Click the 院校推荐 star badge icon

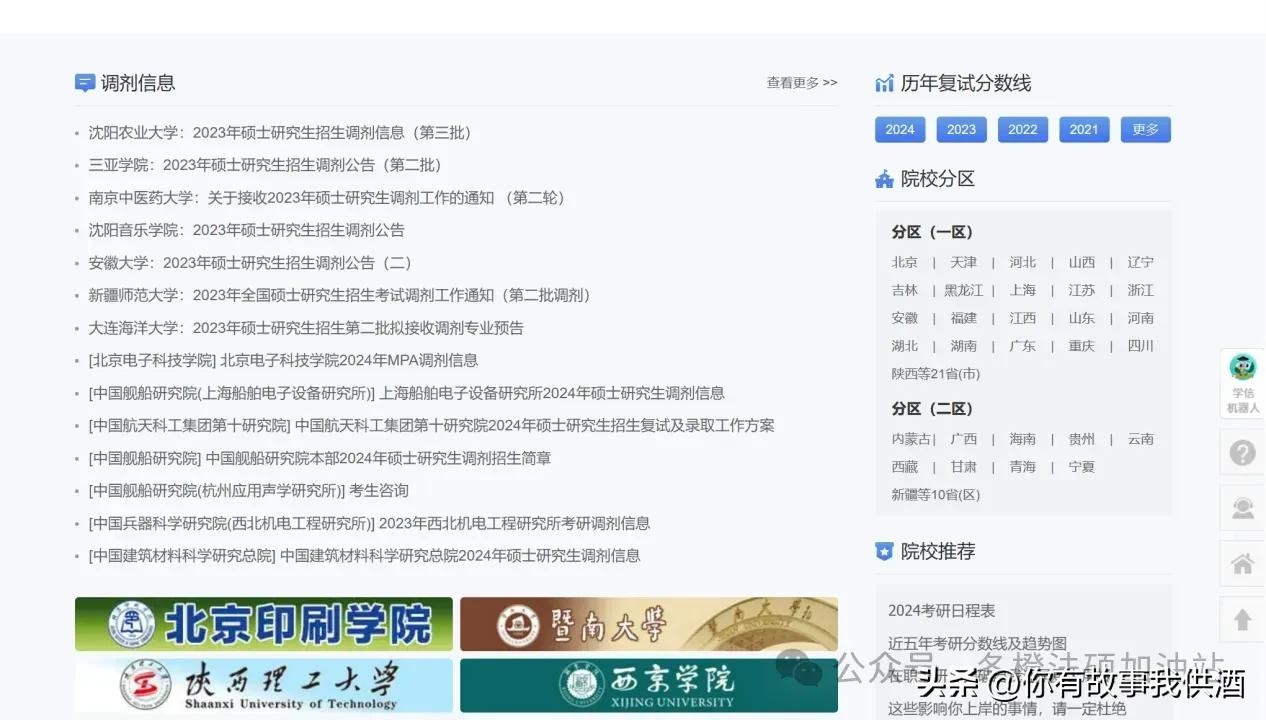(x=884, y=551)
